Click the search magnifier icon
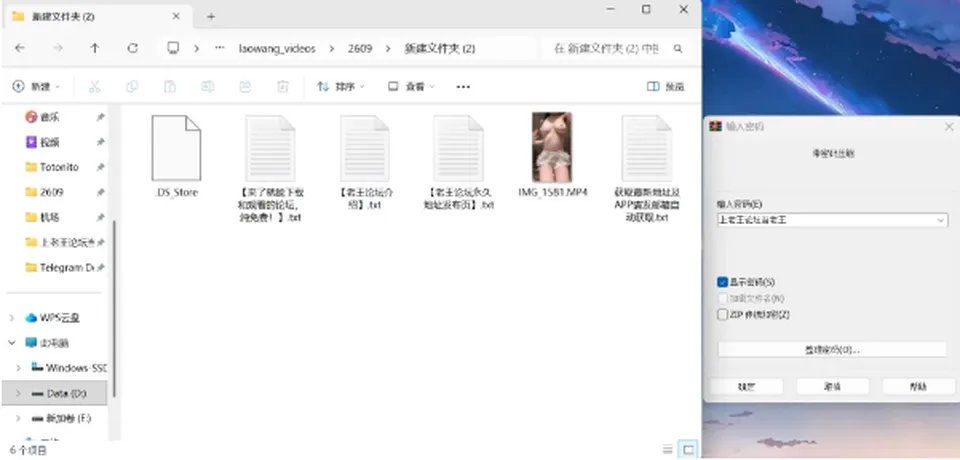This screenshot has width=960, height=460. coord(678,48)
